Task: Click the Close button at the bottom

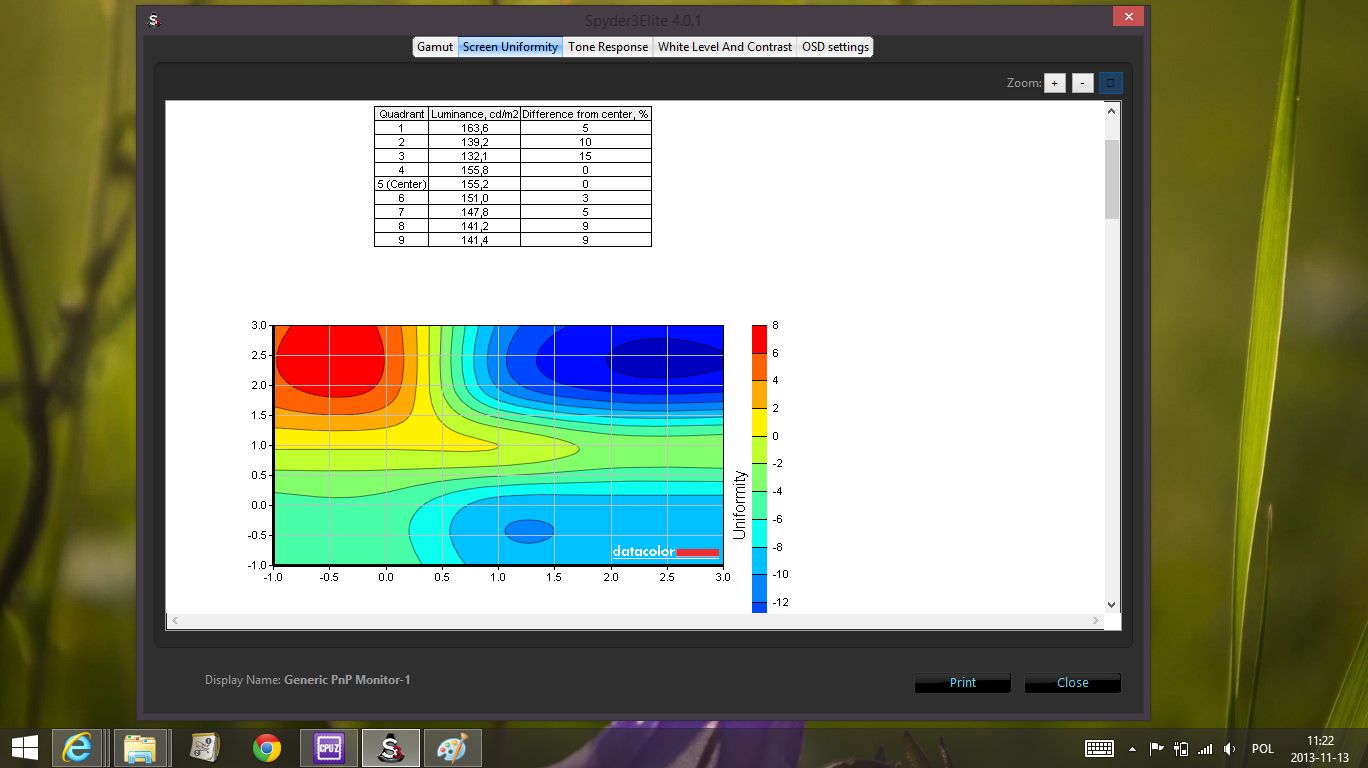Action: tap(1073, 683)
